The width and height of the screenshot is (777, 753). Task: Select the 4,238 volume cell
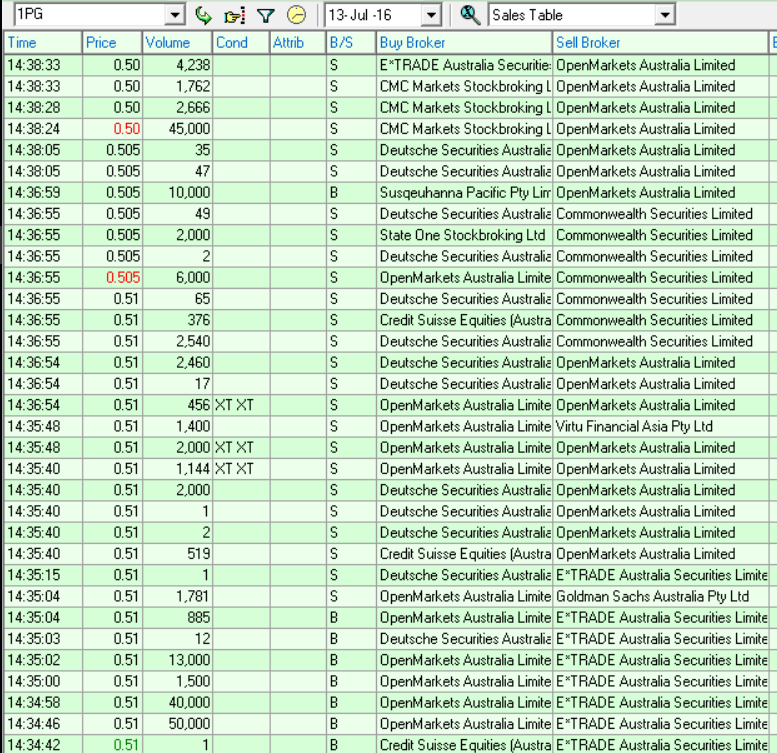pyautogui.click(x=177, y=65)
